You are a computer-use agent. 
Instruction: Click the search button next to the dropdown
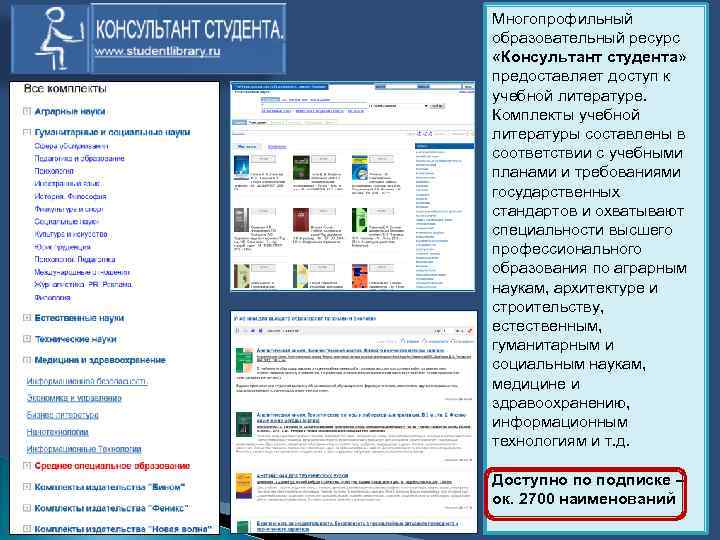[x=437, y=106]
